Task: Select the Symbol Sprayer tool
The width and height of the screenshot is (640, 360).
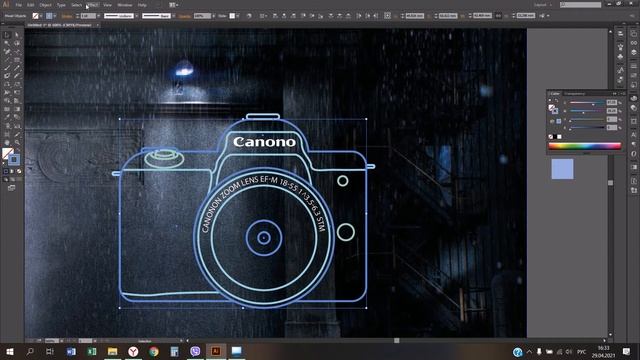Action: (7, 126)
